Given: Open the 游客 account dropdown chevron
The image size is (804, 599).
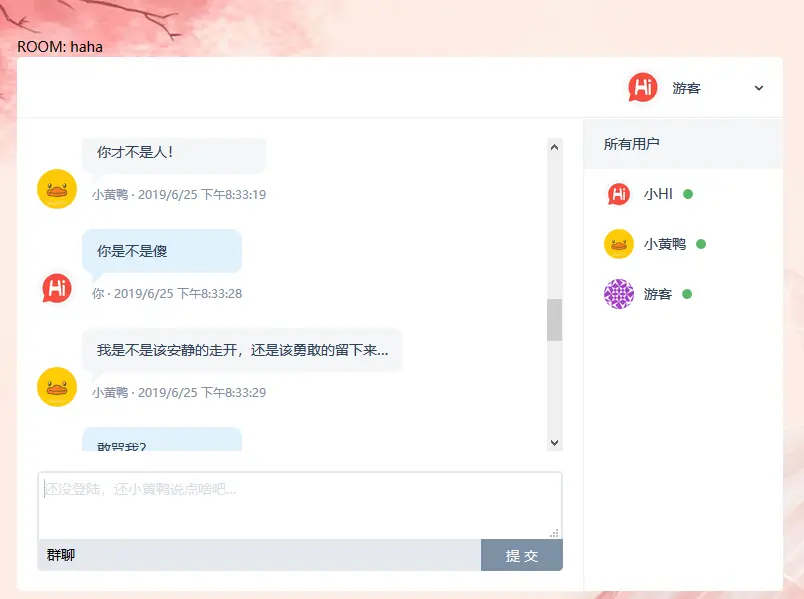Looking at the screenshot, I should (x=758, y=88).
